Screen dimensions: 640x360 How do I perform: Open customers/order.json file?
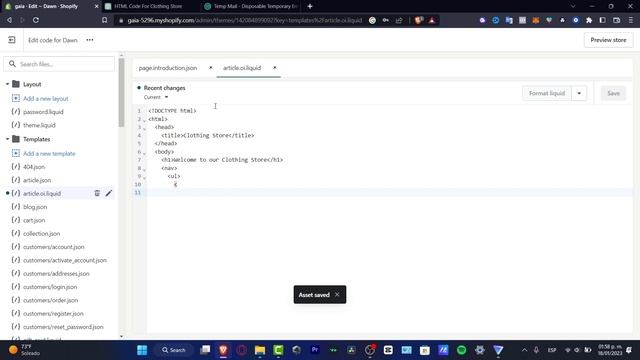coord(50,300)
